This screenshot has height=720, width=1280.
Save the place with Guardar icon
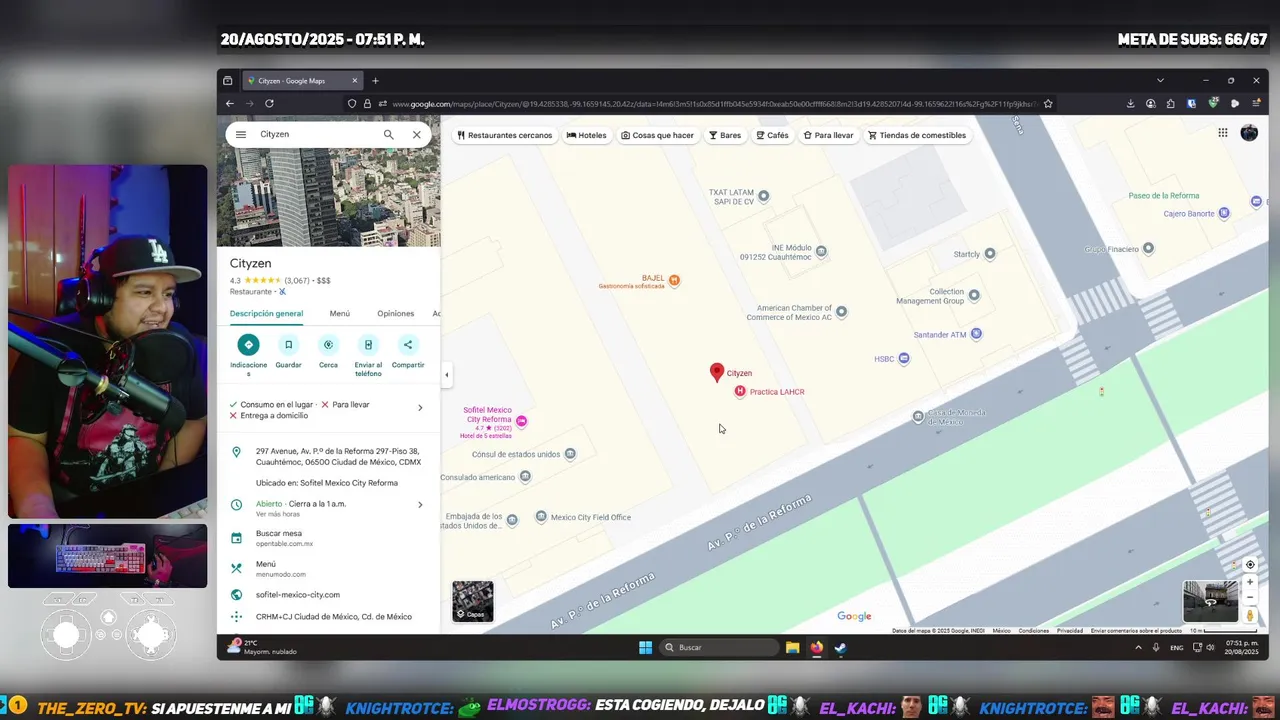[288, 345]
